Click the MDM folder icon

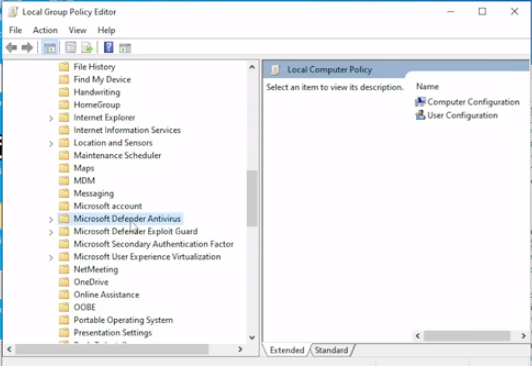(x=64, y=180)
